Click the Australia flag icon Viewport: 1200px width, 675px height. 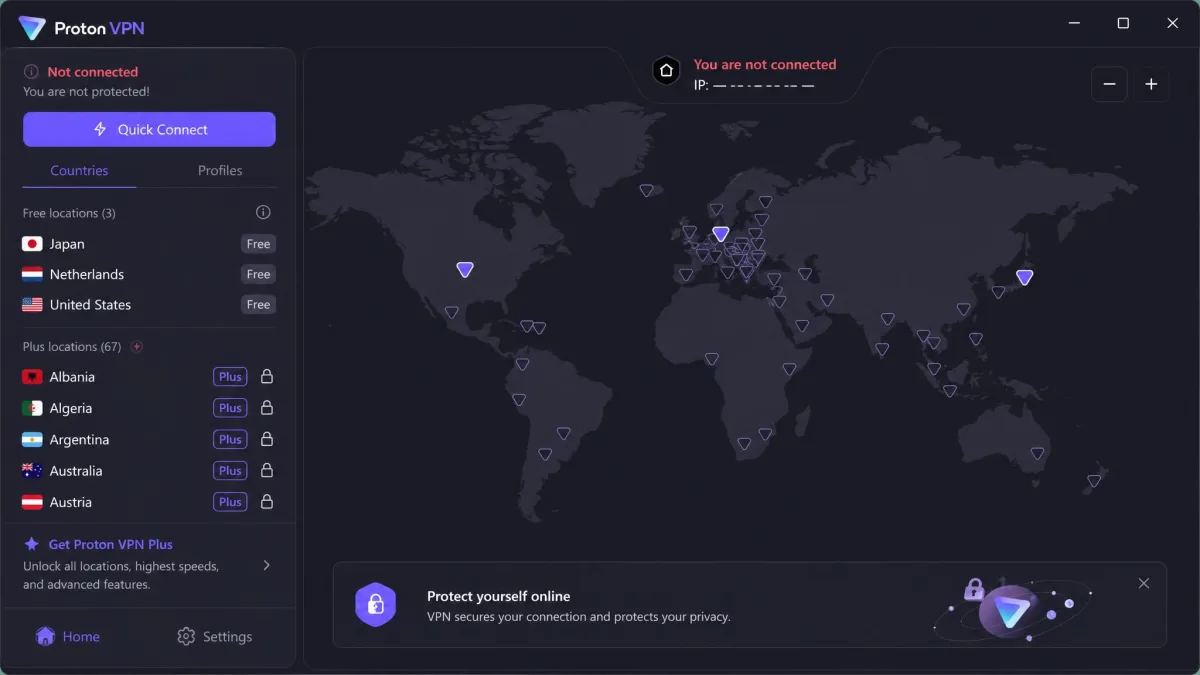point(32,471)
